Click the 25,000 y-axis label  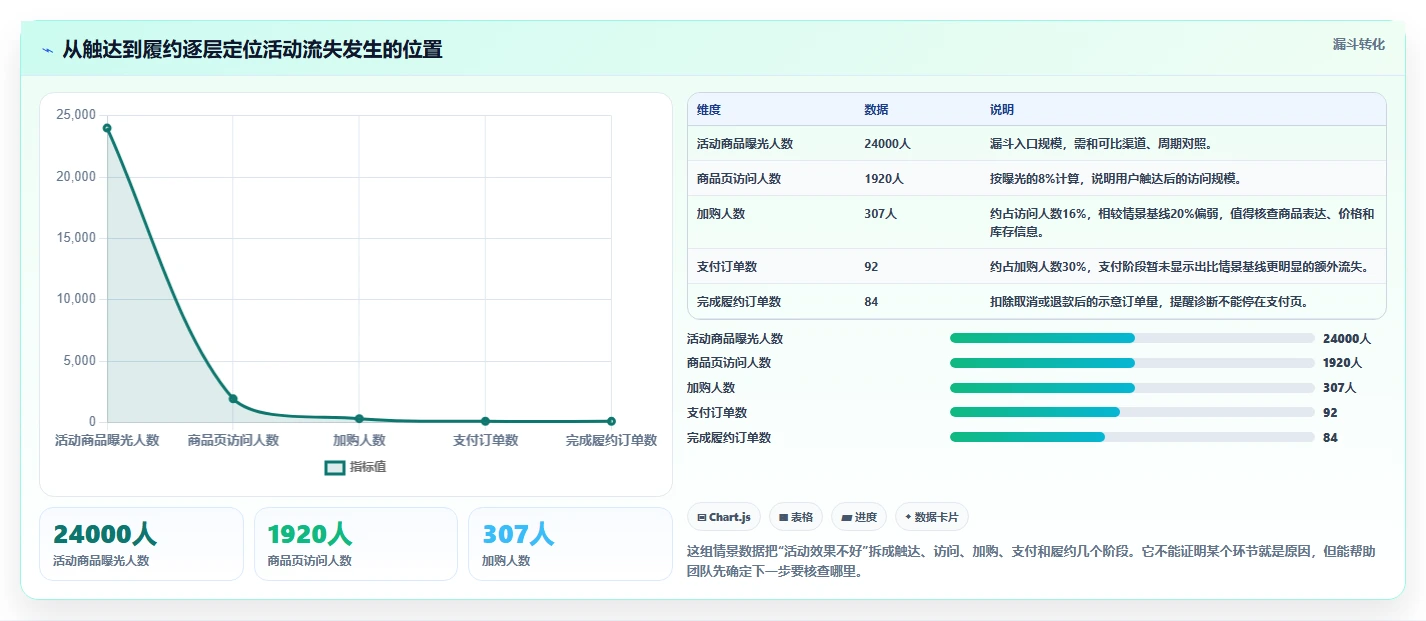(76, 116)
